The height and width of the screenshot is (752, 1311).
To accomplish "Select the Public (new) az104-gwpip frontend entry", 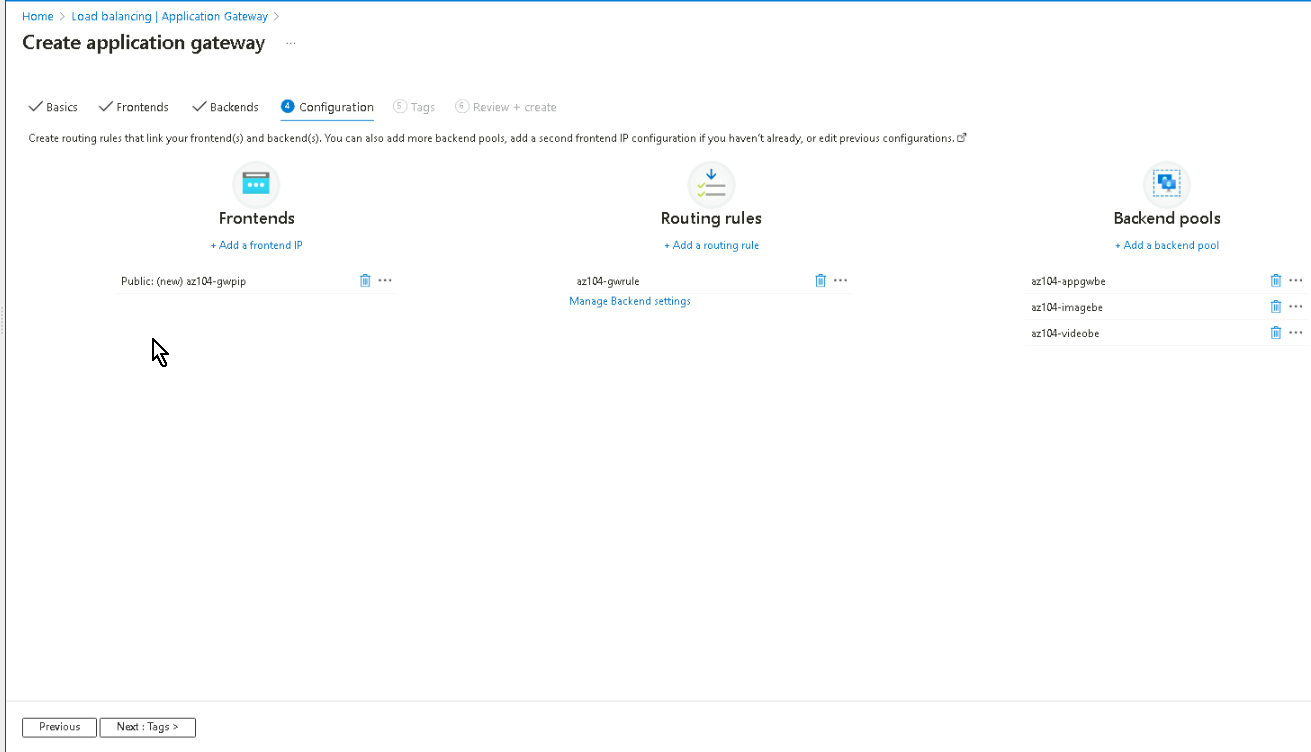I will [x=183, y=281].
